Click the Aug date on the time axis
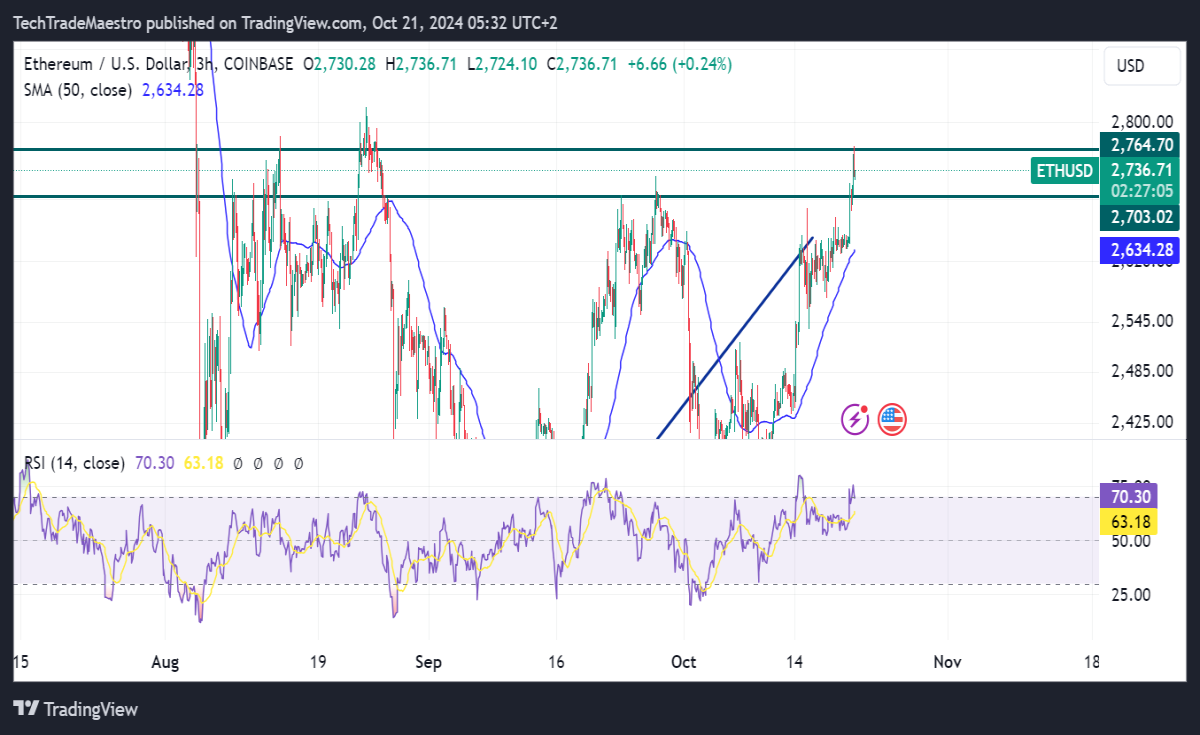The image size is (1200, 735). pyautogui.click(x=166, y=662)
